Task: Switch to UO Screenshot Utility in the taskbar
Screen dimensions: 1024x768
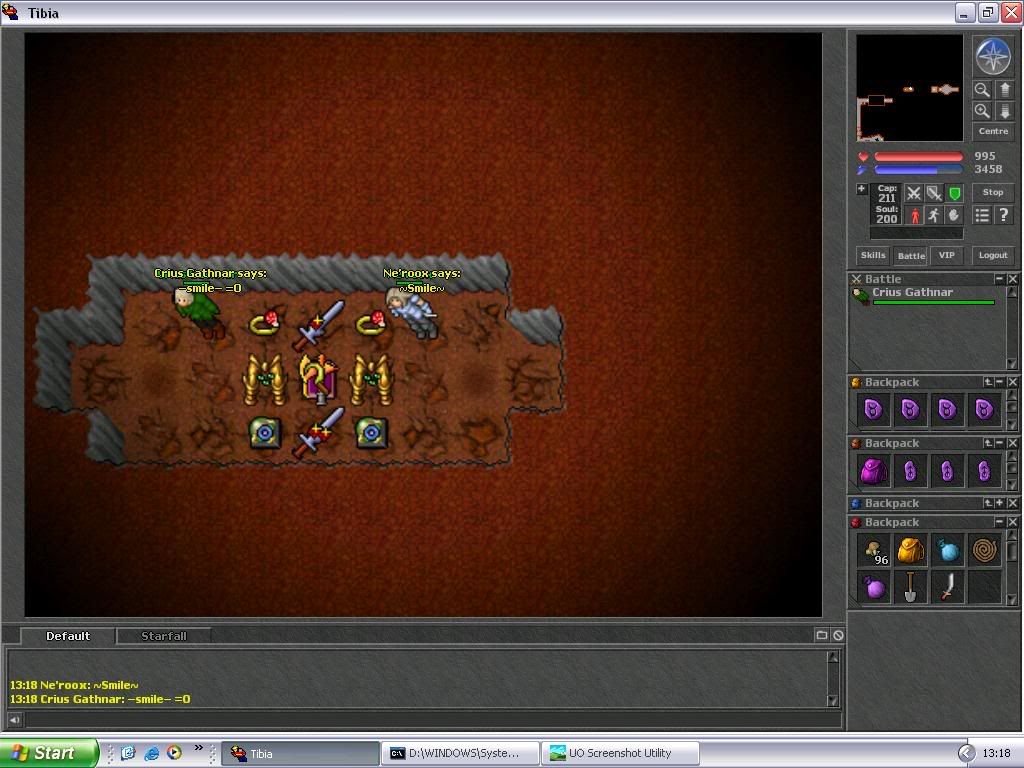Action: click(620, 753)
